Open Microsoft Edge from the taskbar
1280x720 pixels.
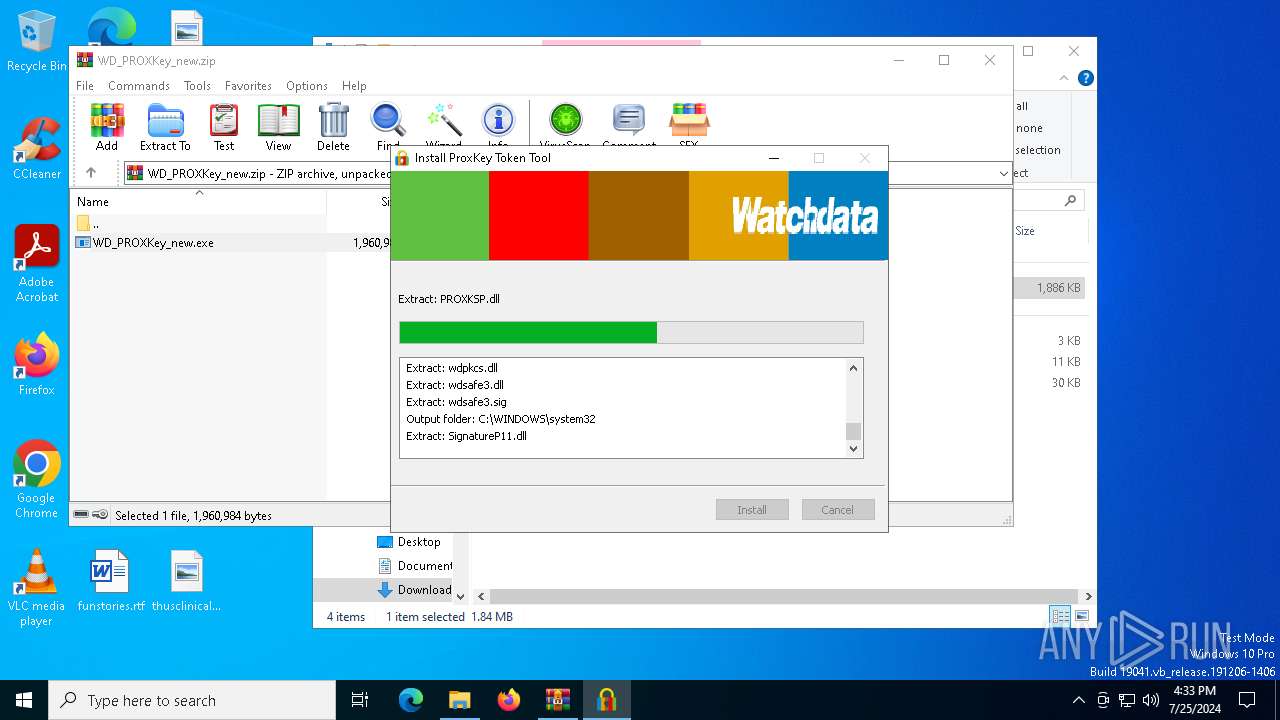(x=411, y=700)
